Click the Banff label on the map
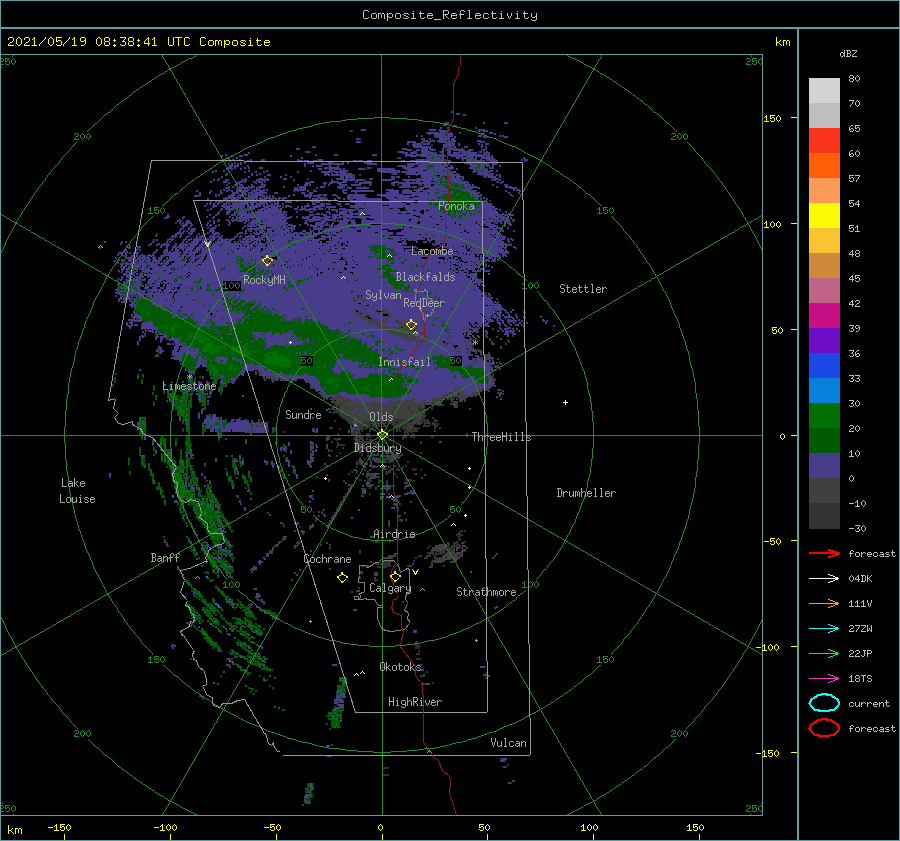The image size is (900, 841). [165, 557]
